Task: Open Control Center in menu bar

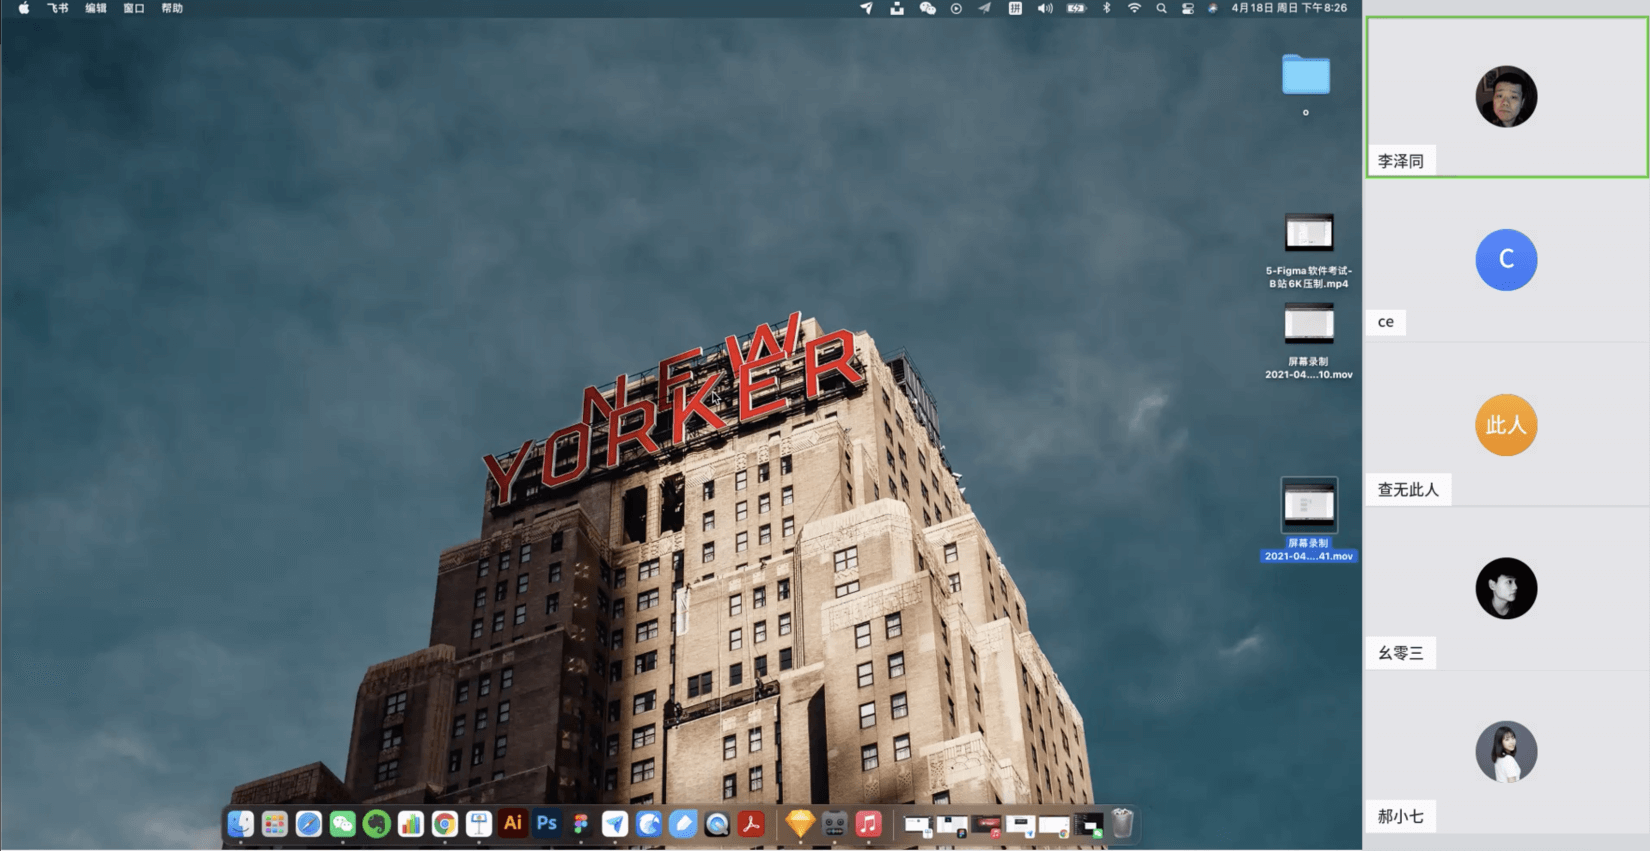Action: click(x=1188, y=8)
